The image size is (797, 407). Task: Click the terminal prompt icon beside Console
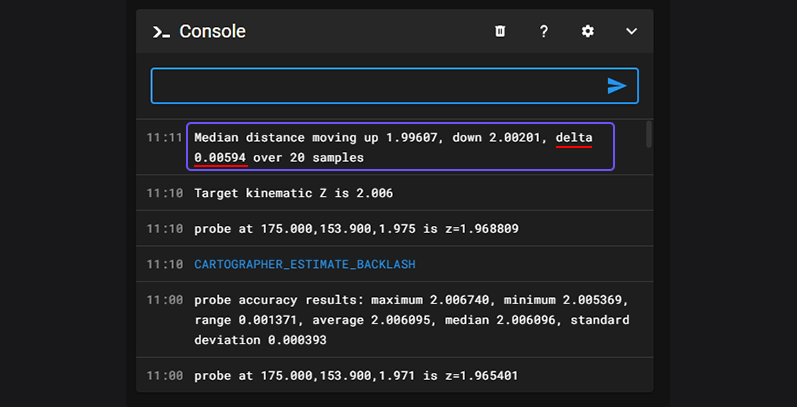pos(161,32)
